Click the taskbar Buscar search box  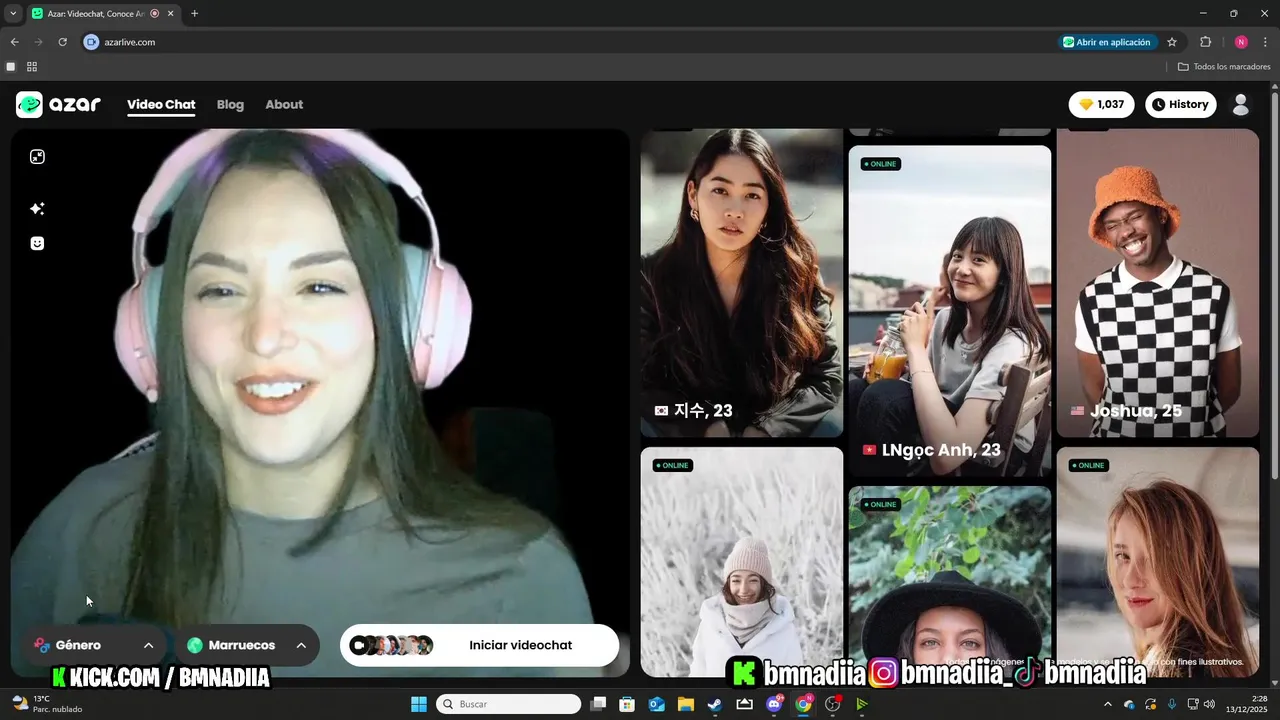click(x=508, y=704)
